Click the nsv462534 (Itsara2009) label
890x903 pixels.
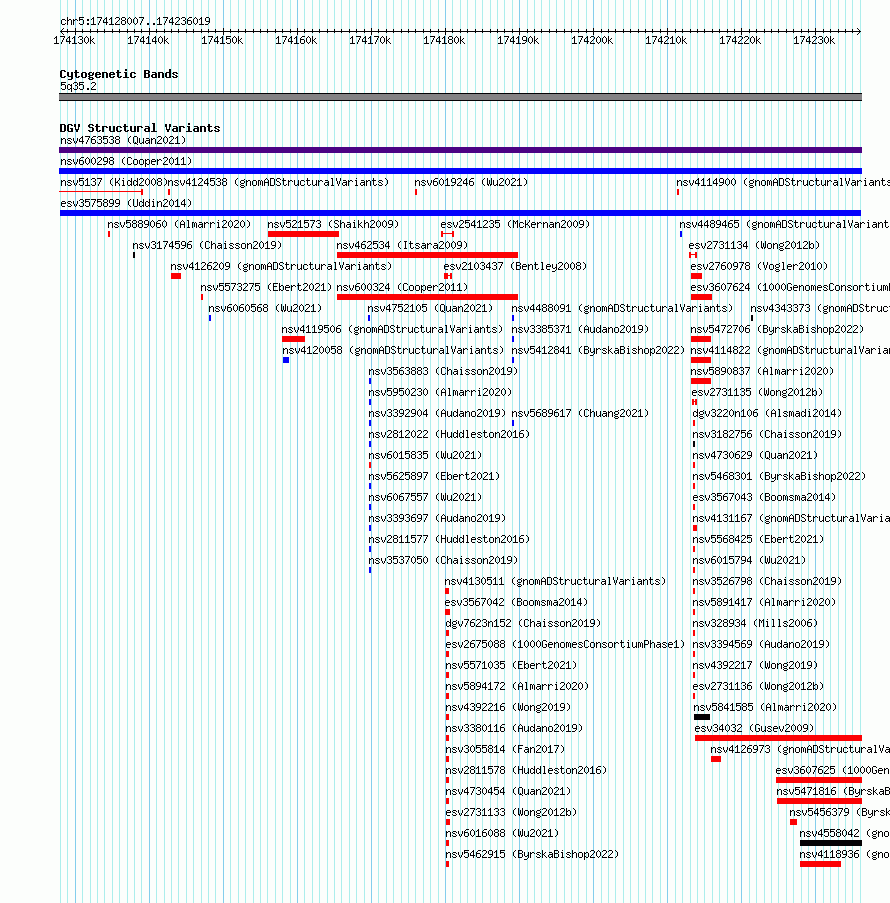click(402, 245)
